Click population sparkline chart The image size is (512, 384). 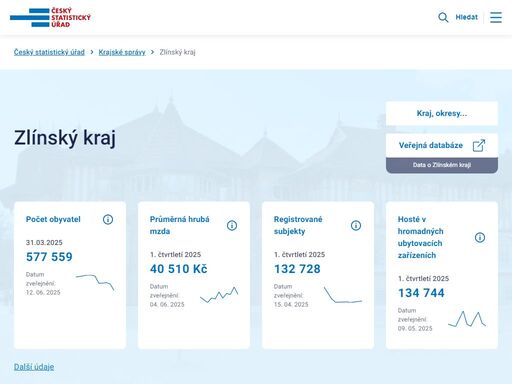coord(95,282)
